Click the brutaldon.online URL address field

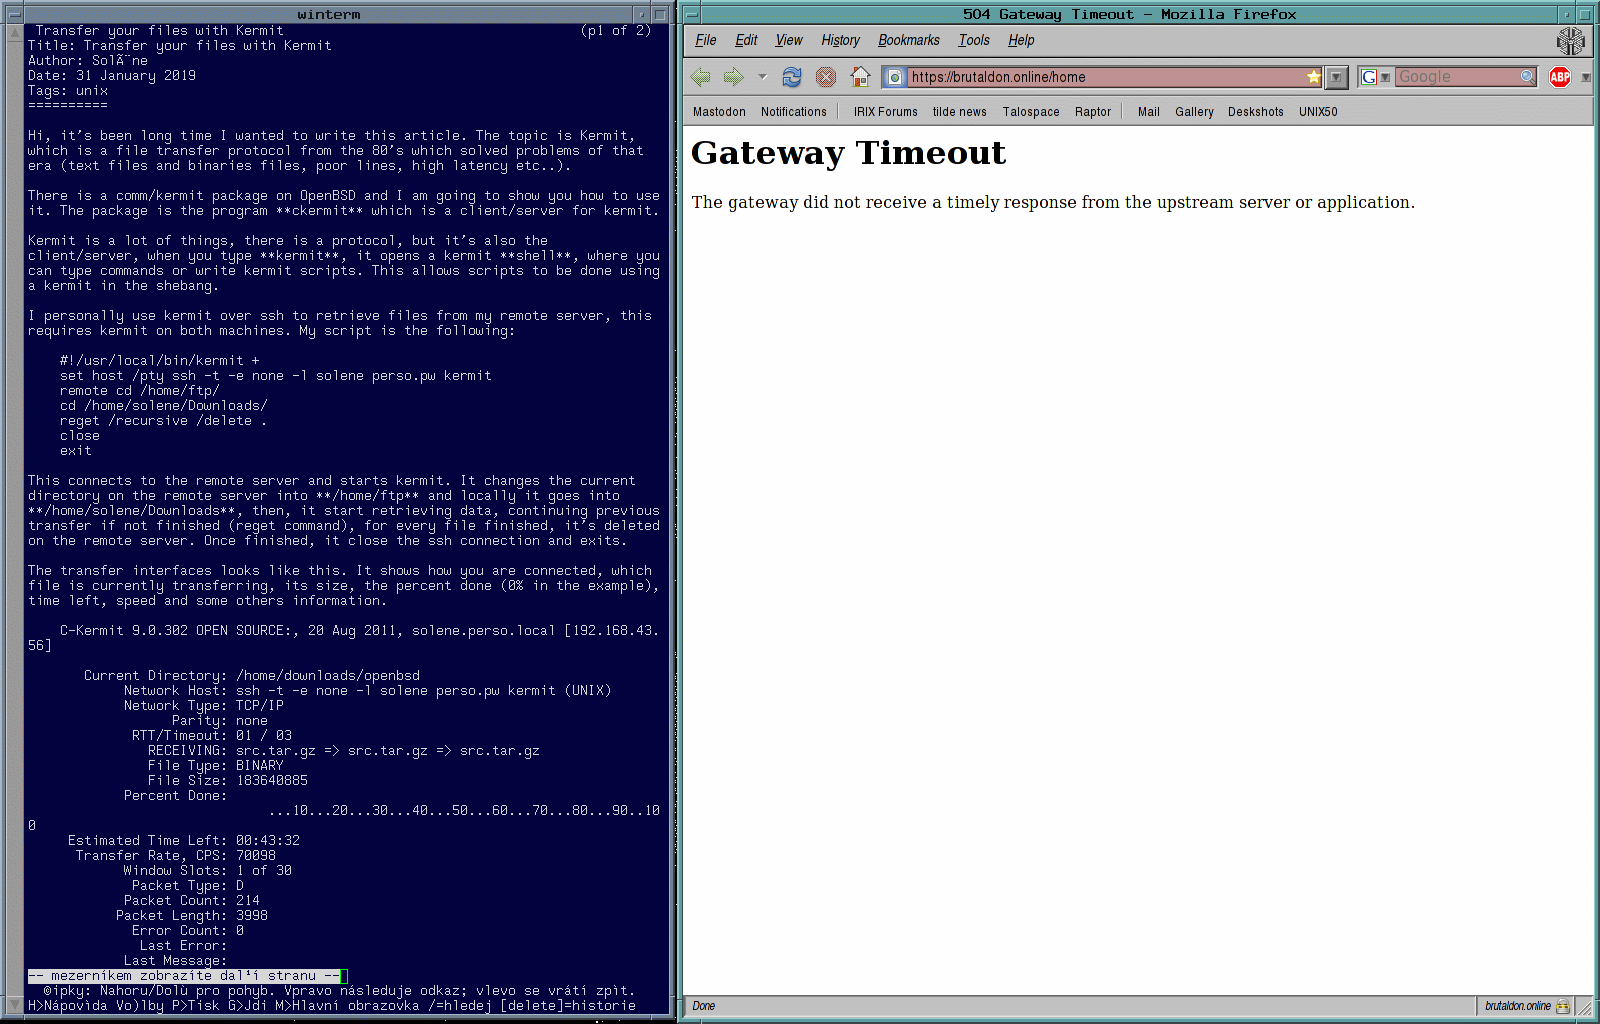pos(1100,77)
